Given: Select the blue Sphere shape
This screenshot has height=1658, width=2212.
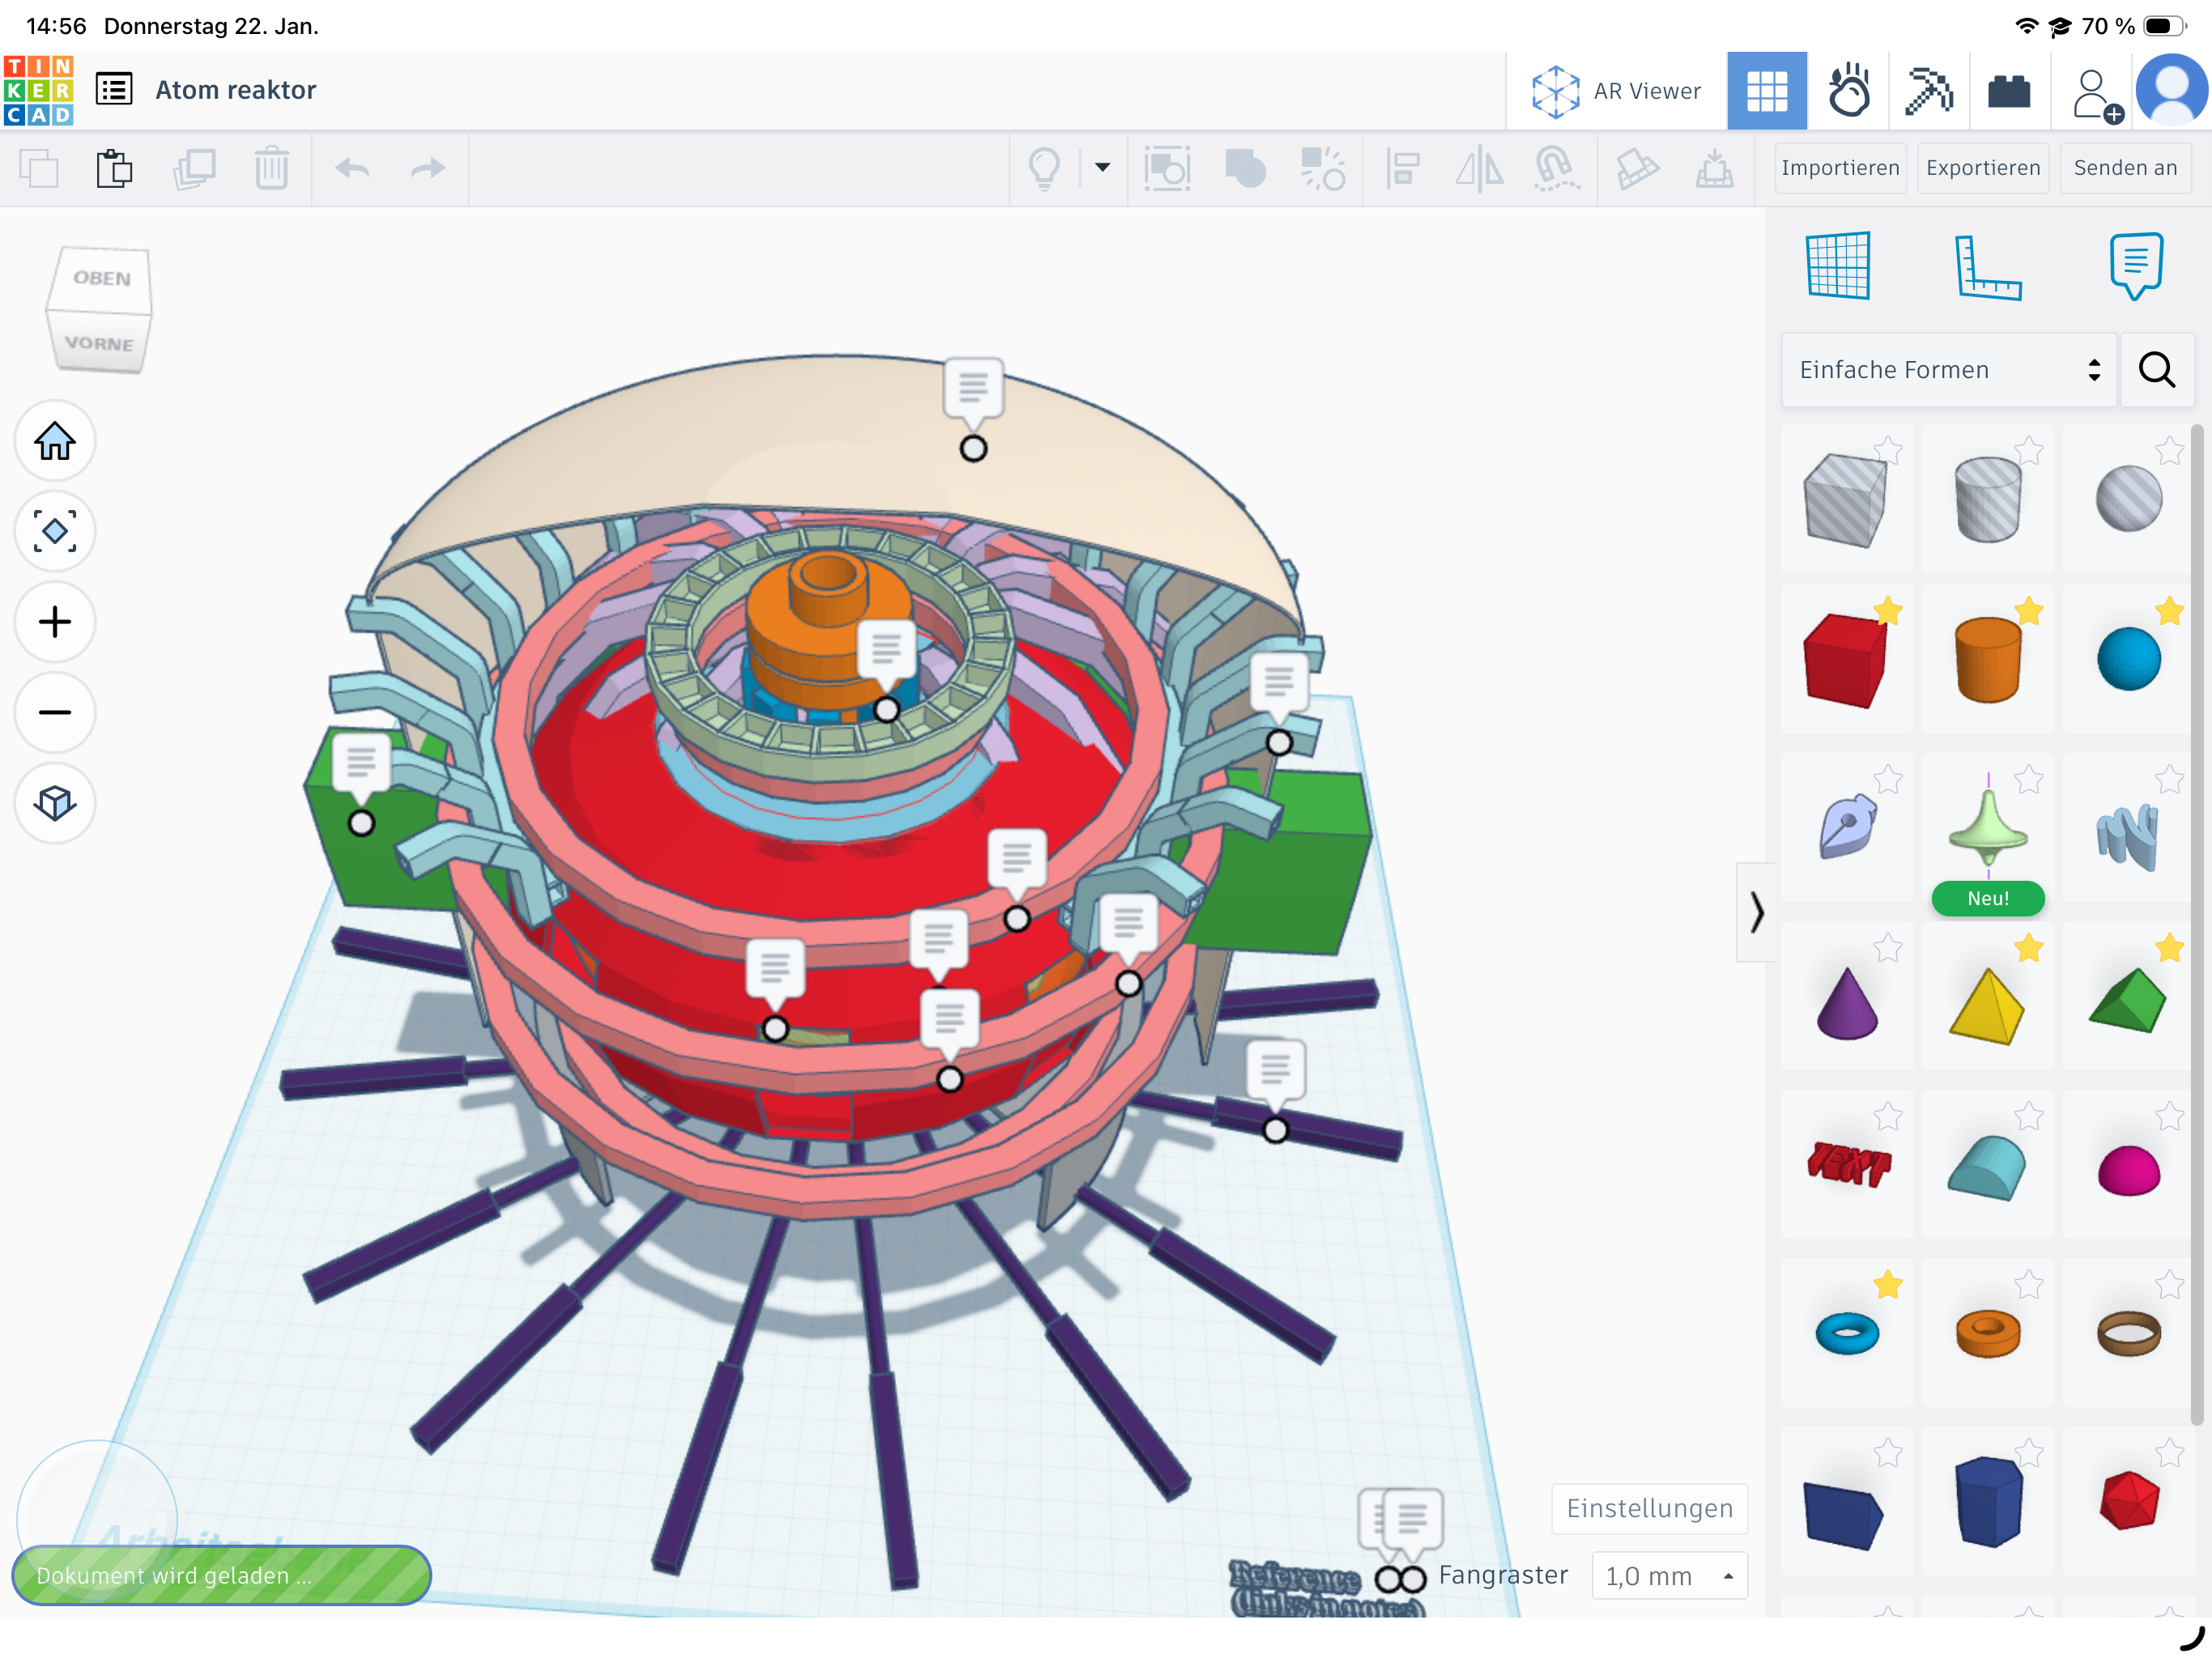Looking at the screenshot, I should [2128, 660].
